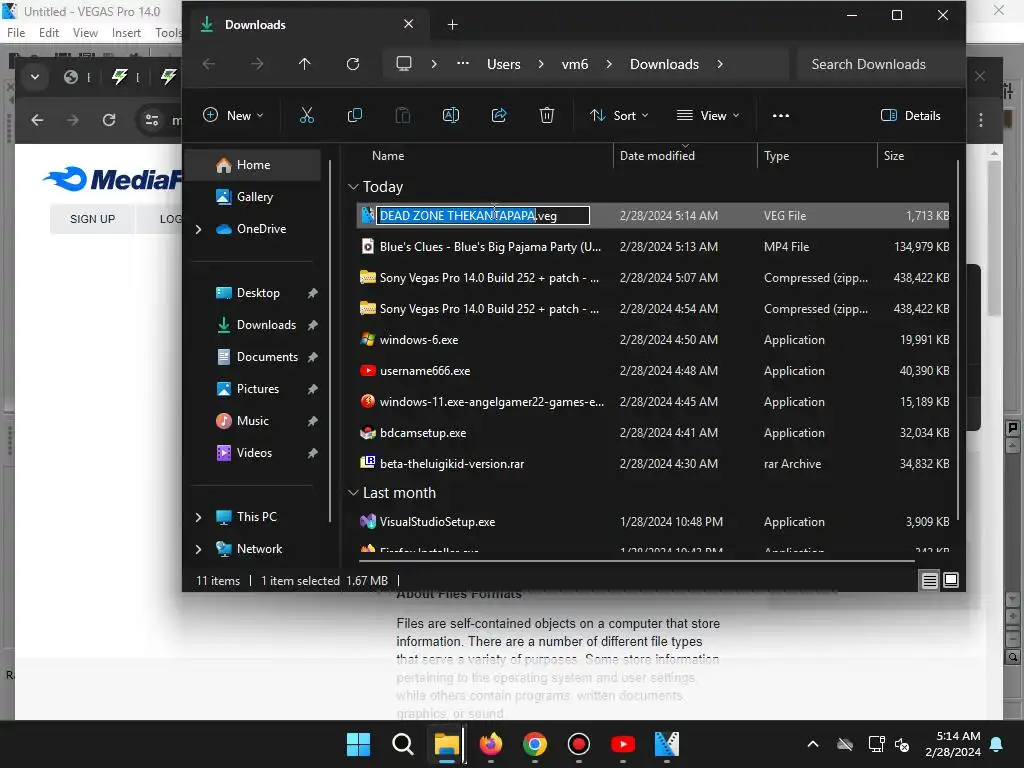The height and width of the screenshot is (768, 1024).
Task: Select VisualStudioSetup.exe file
Action: click(653, 522)
